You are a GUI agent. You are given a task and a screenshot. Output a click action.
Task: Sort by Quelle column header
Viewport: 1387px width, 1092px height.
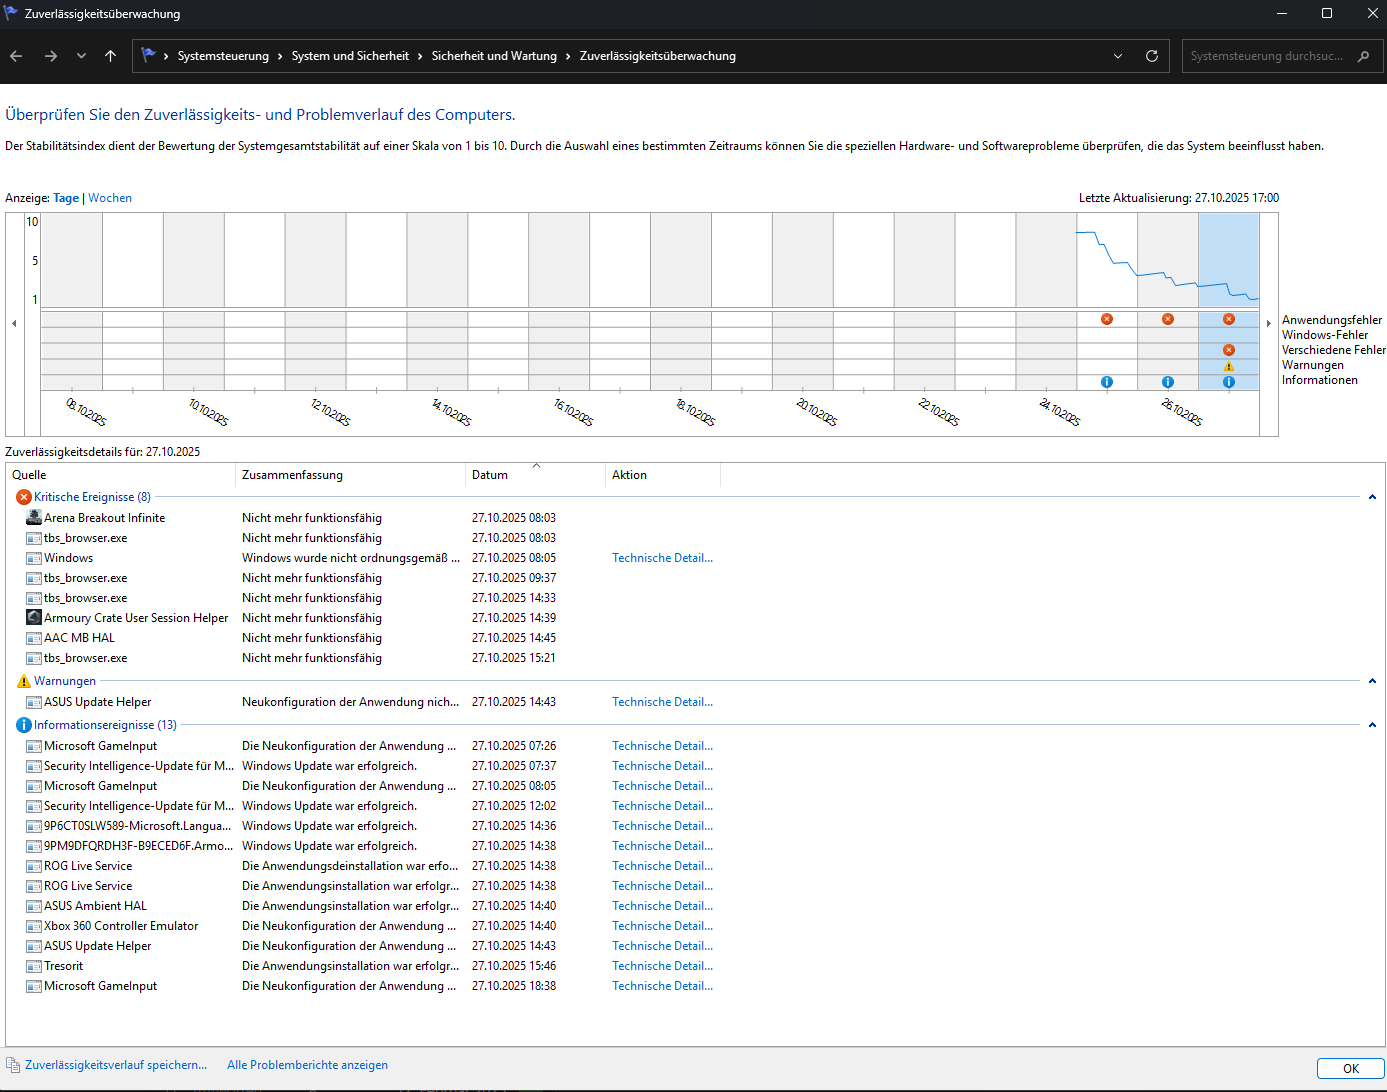coord(121,475)
